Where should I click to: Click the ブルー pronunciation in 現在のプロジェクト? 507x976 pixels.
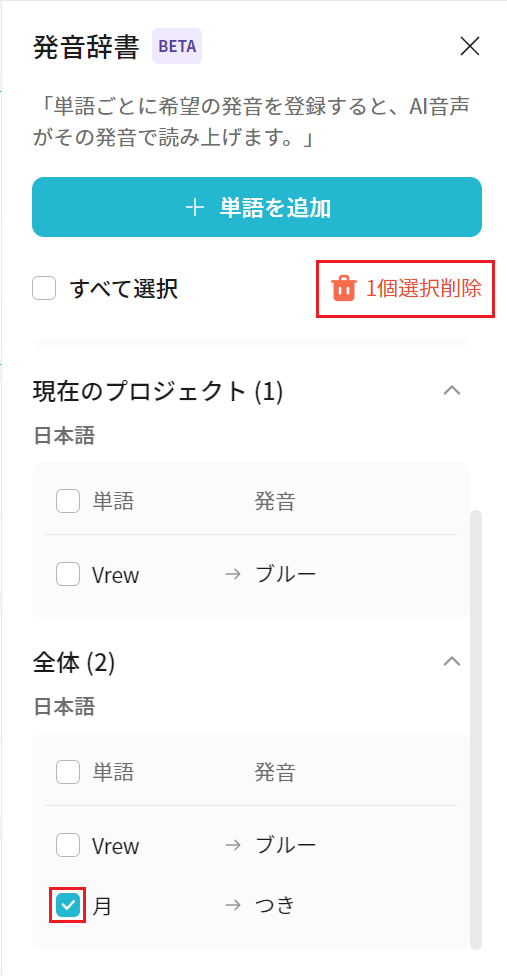pos(286,574)
